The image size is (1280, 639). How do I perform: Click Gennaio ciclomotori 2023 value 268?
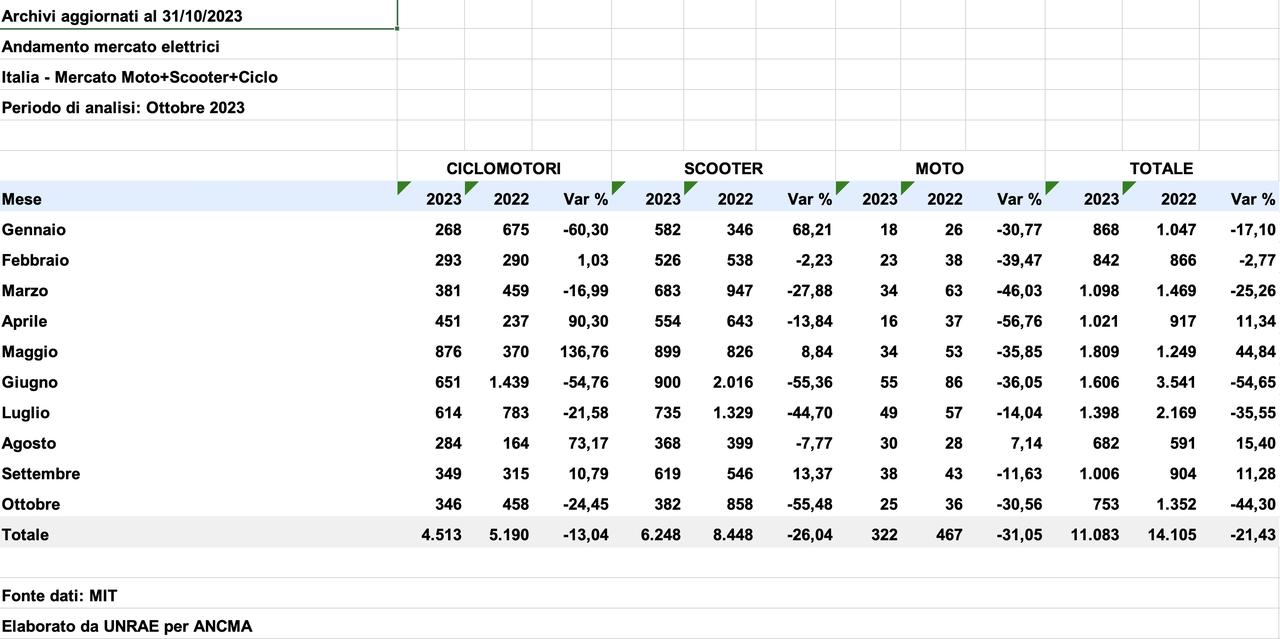point(448,229)
